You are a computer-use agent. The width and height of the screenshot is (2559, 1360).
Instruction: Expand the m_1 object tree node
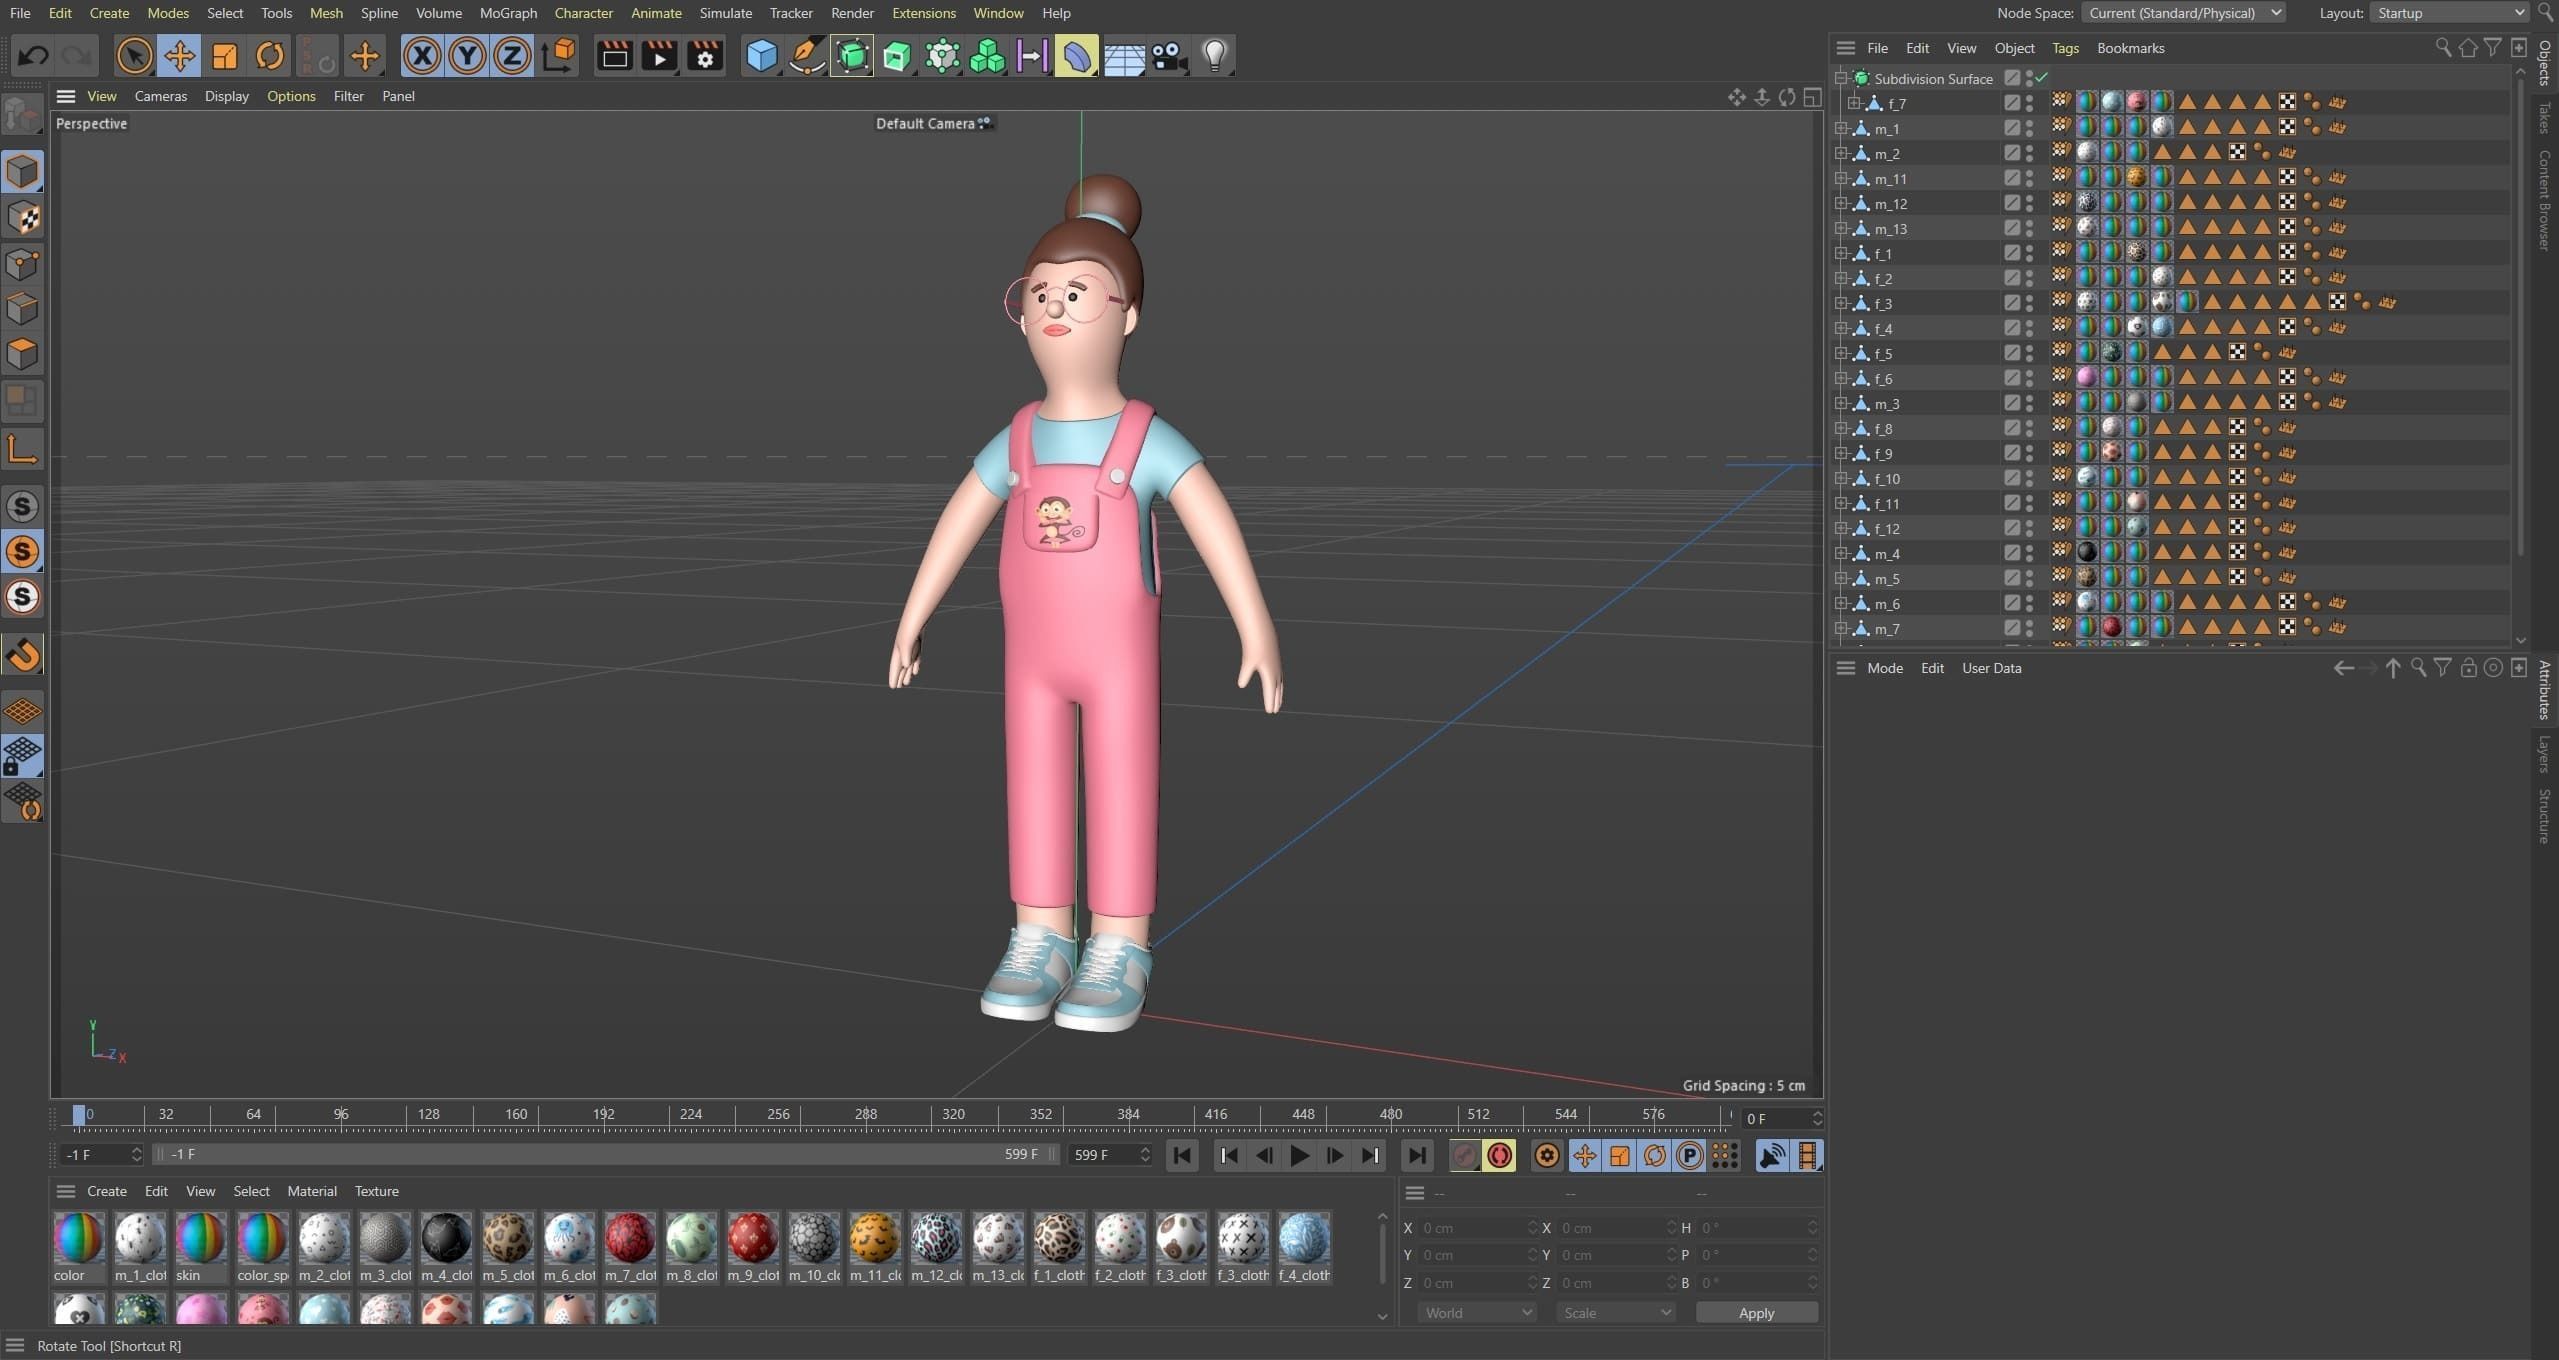(1840, 128)
